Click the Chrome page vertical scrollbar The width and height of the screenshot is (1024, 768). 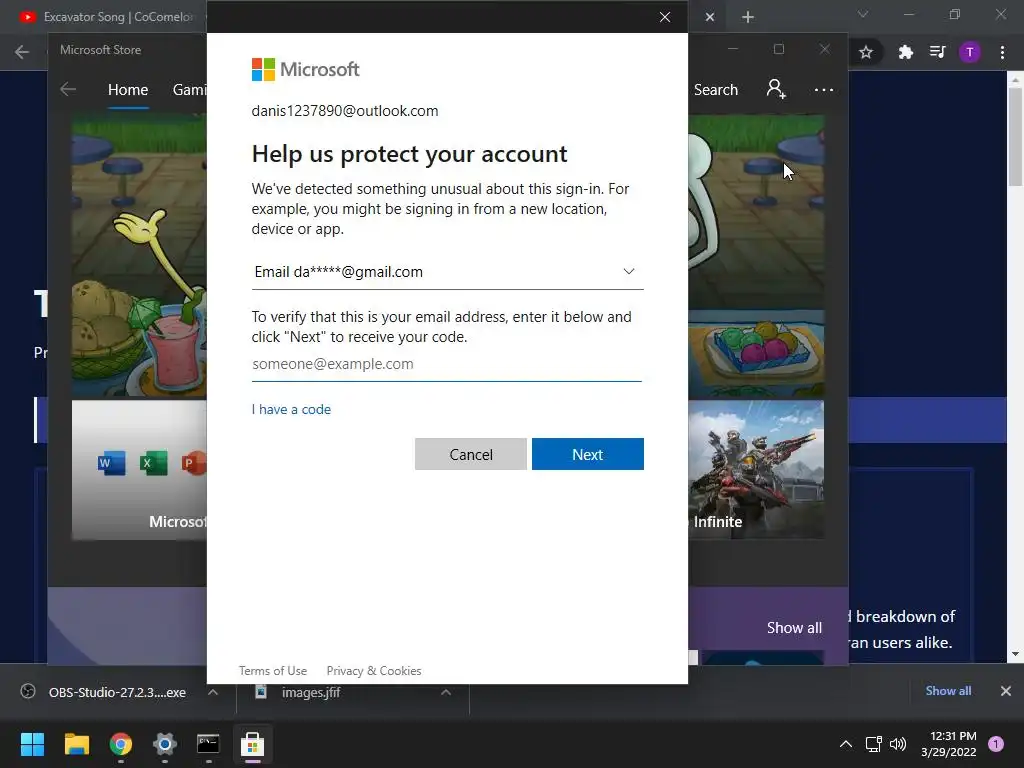click(1015, 137)
